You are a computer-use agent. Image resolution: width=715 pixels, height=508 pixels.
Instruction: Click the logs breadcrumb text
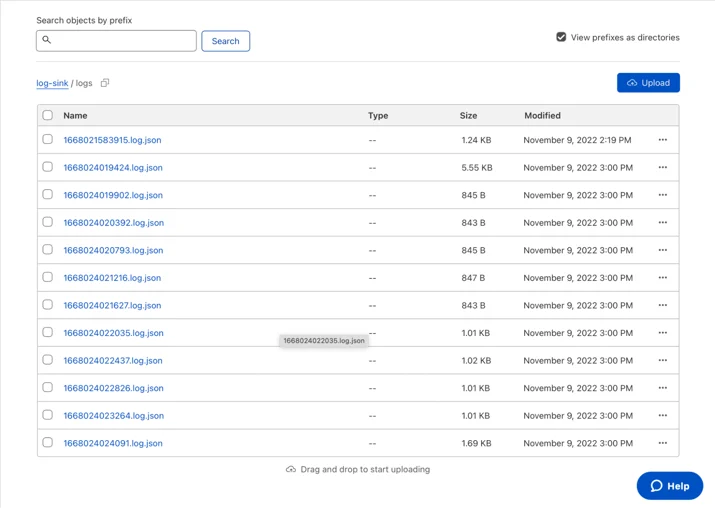point(84,83)
